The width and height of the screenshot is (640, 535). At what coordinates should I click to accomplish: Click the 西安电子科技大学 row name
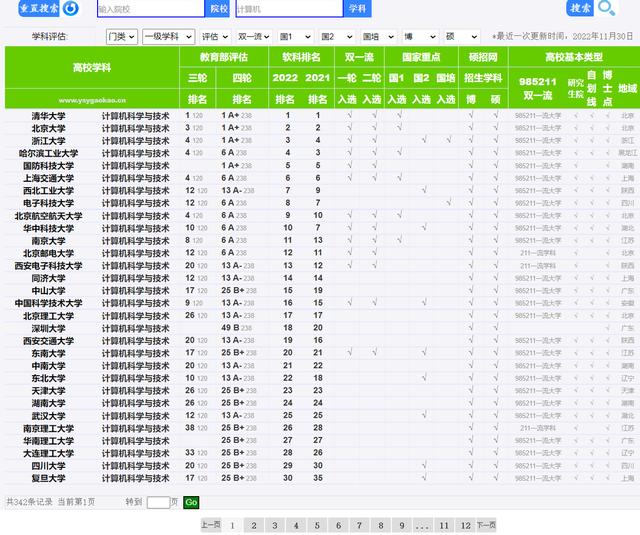click(49, 266)
